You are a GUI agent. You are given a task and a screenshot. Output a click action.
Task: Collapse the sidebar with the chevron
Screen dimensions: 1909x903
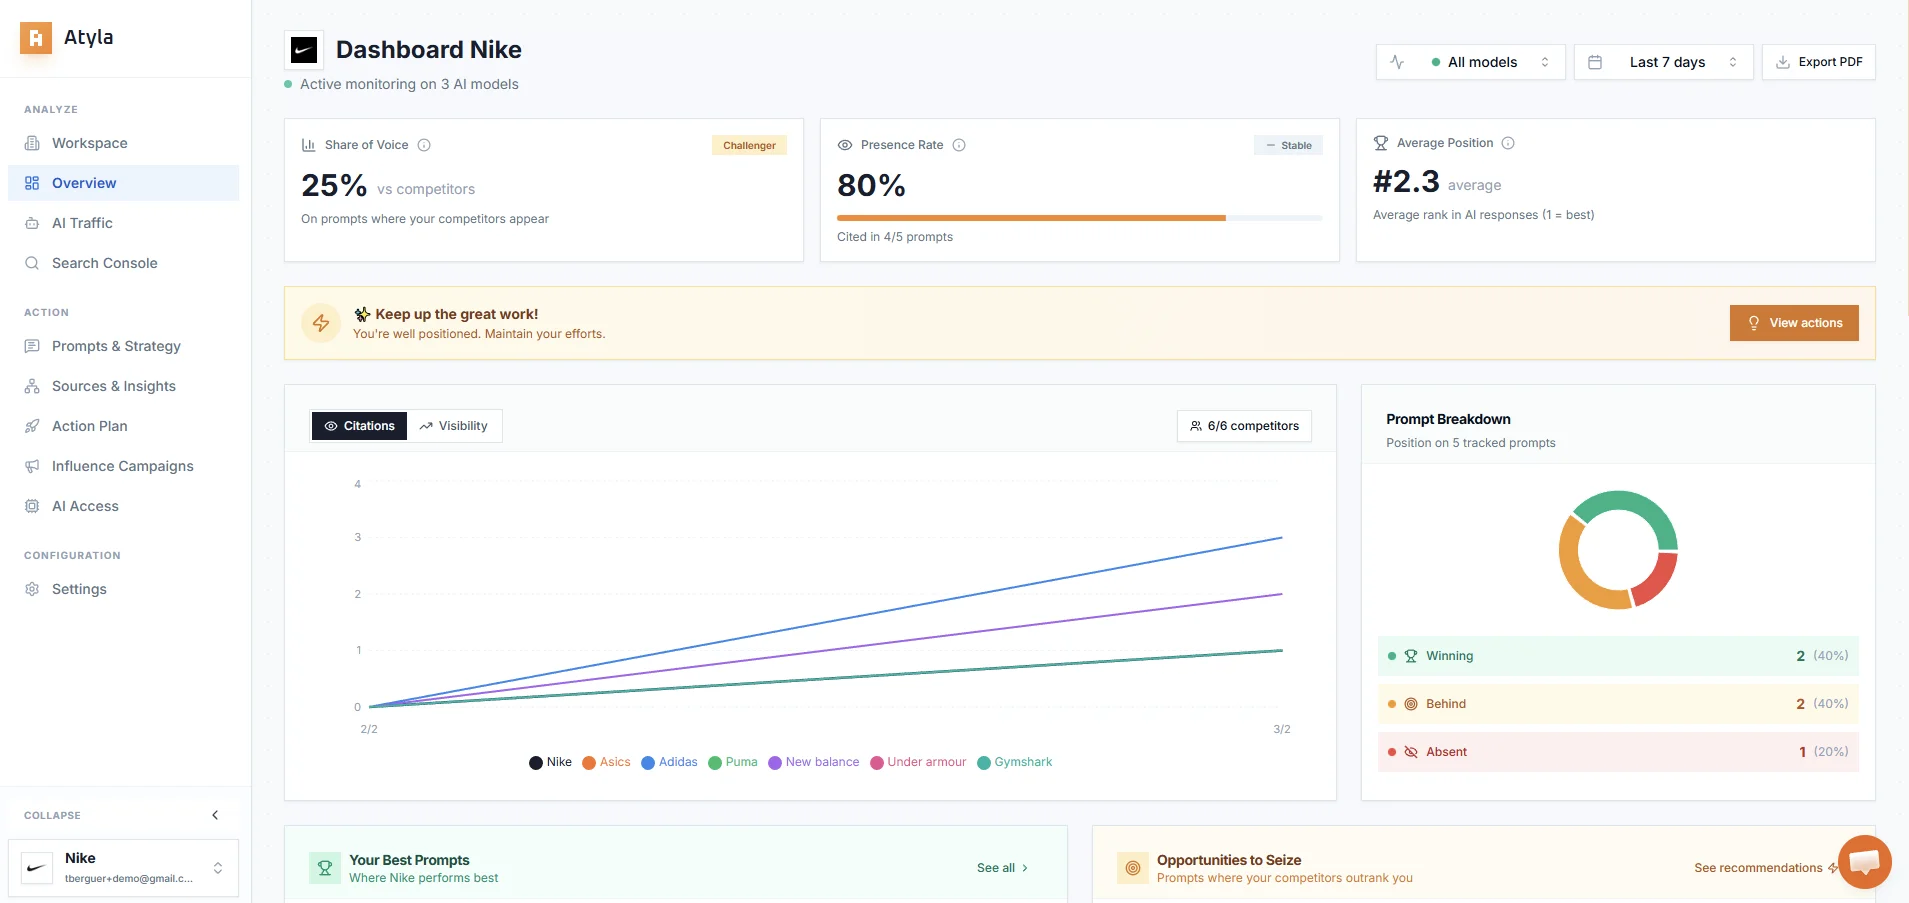click(x=214, y=815)
